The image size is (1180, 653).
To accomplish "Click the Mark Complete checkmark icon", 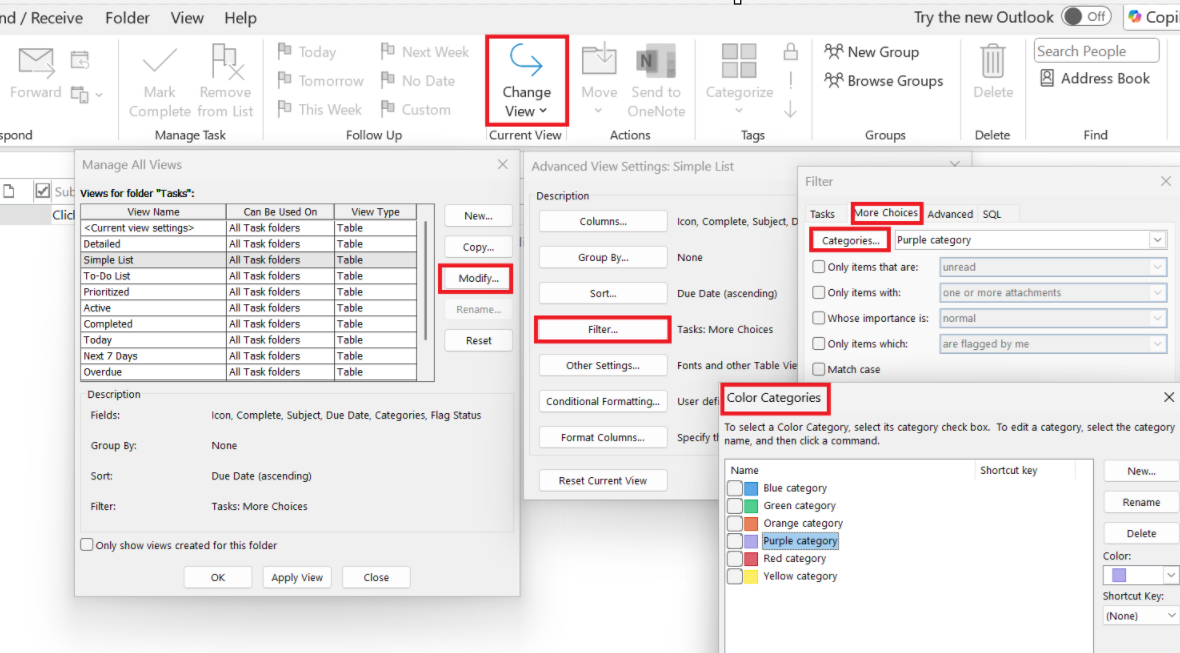I will tap(160, 62).
